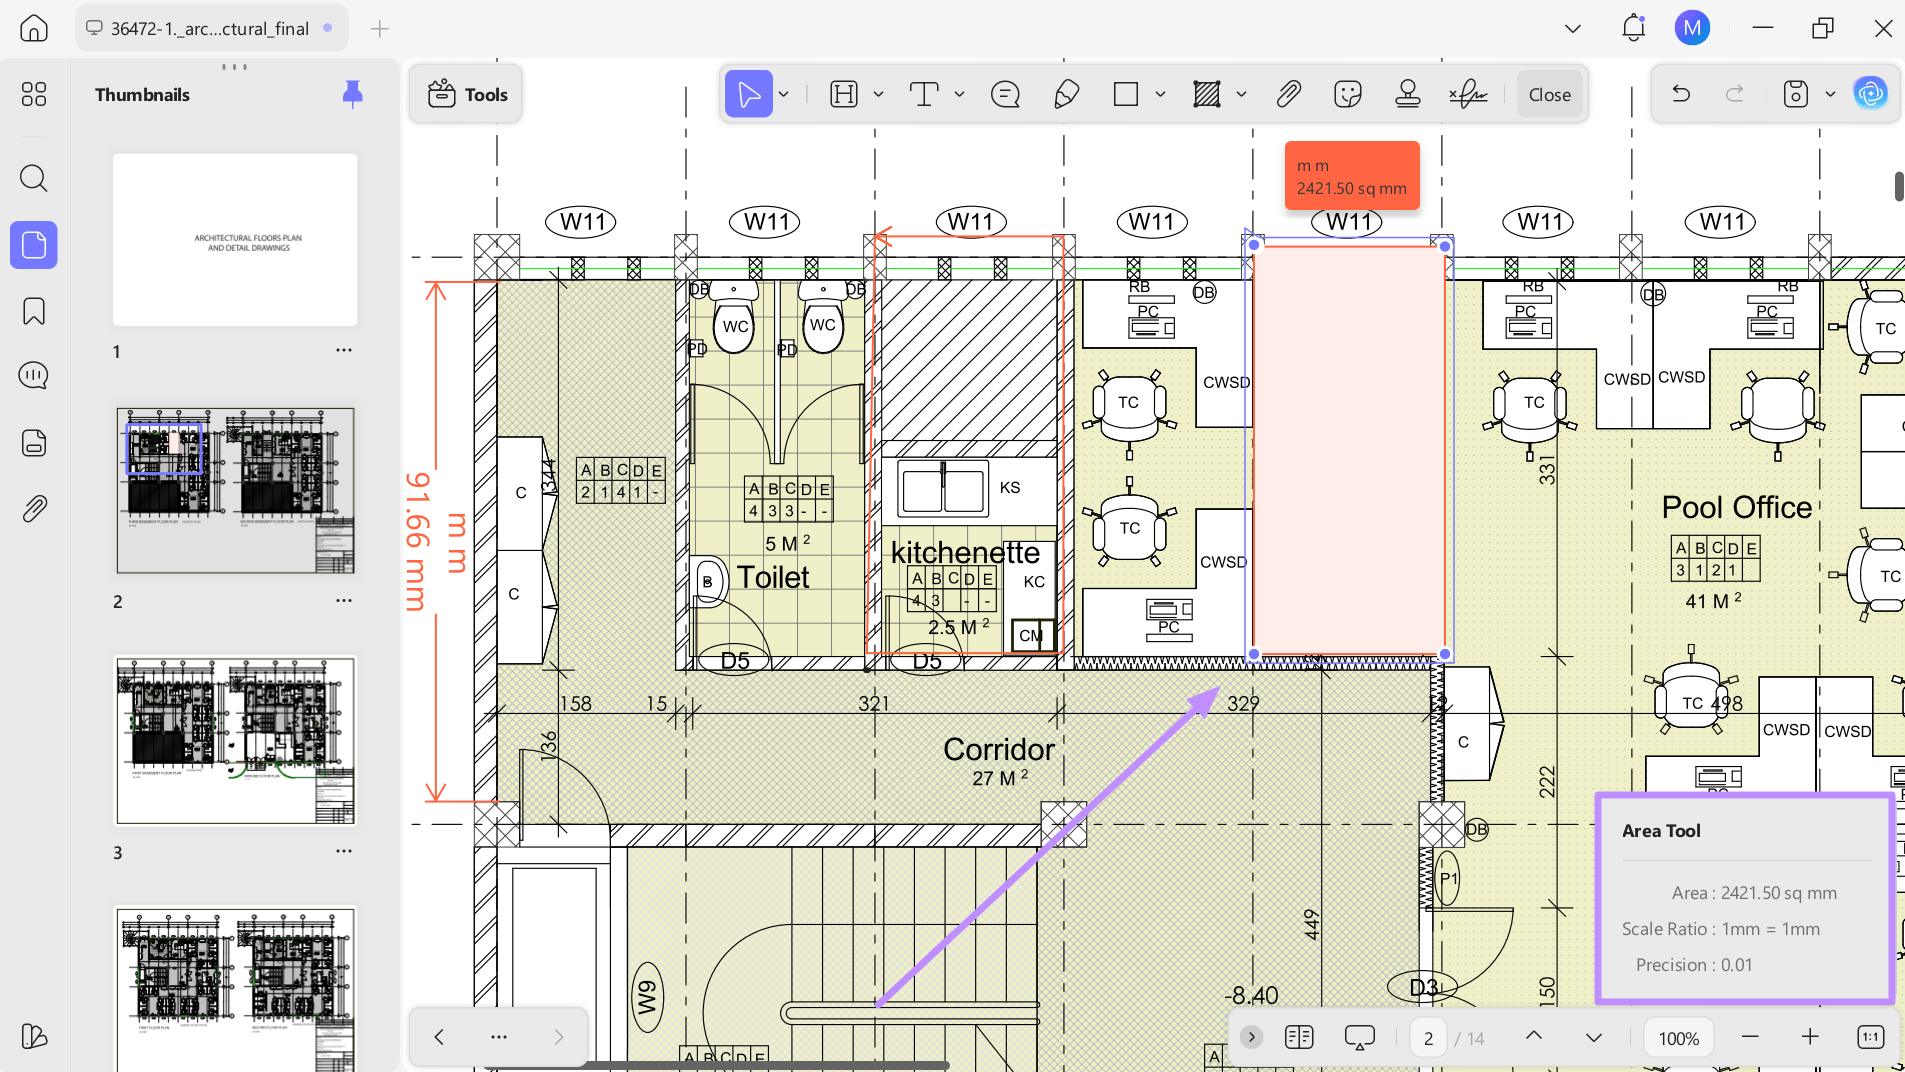Select the stamp tool
Screen dimensions: 1905x1072
point(1408,95)
